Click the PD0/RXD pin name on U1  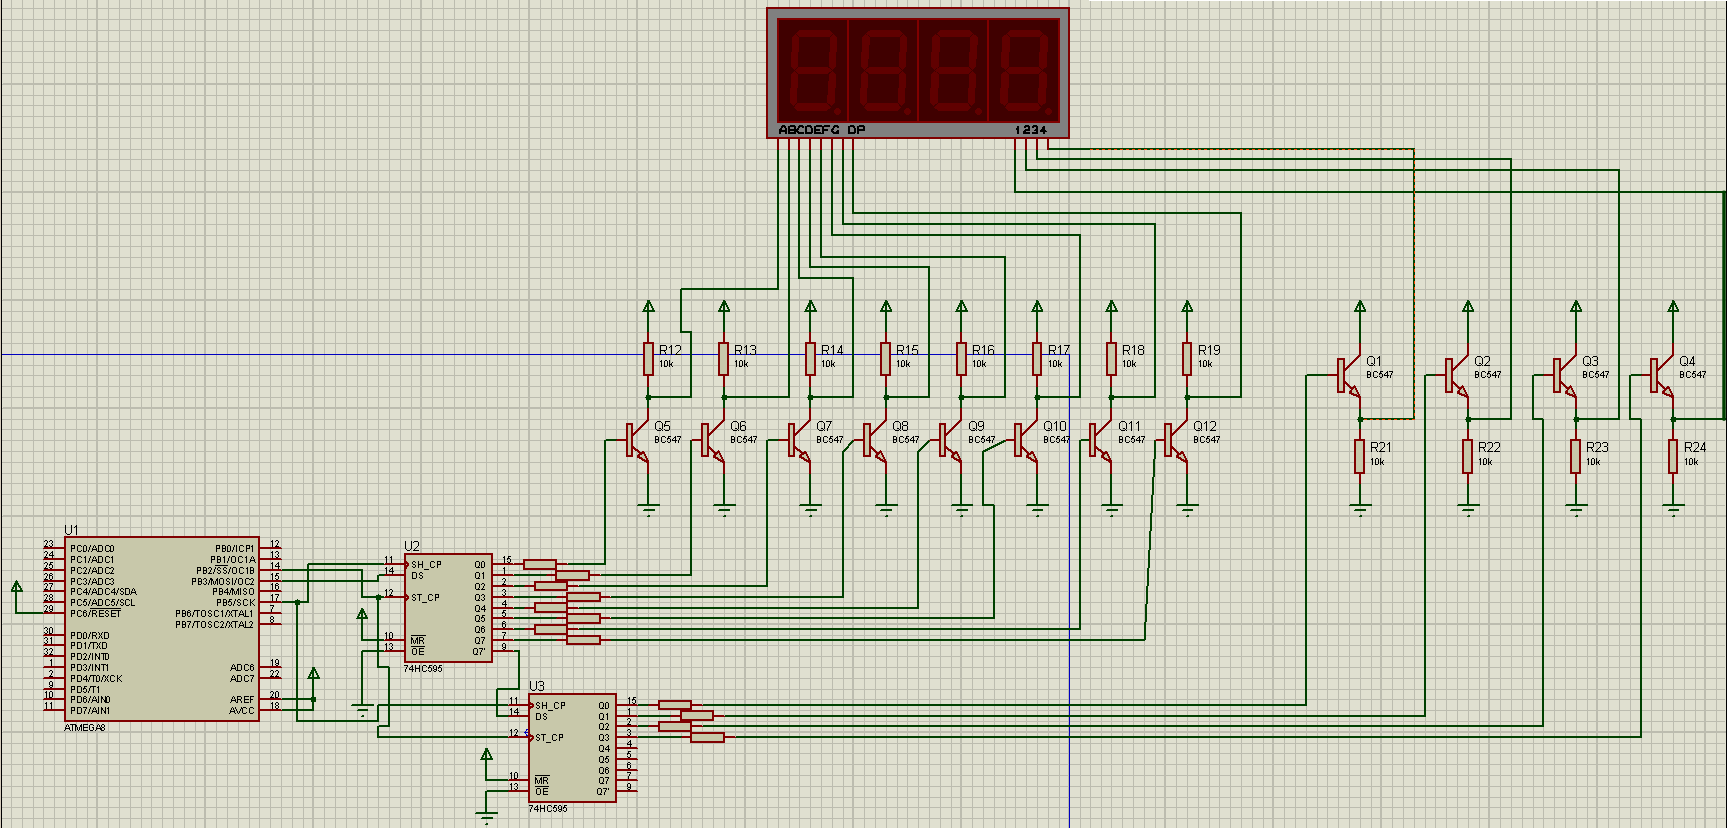coord(90,635)
